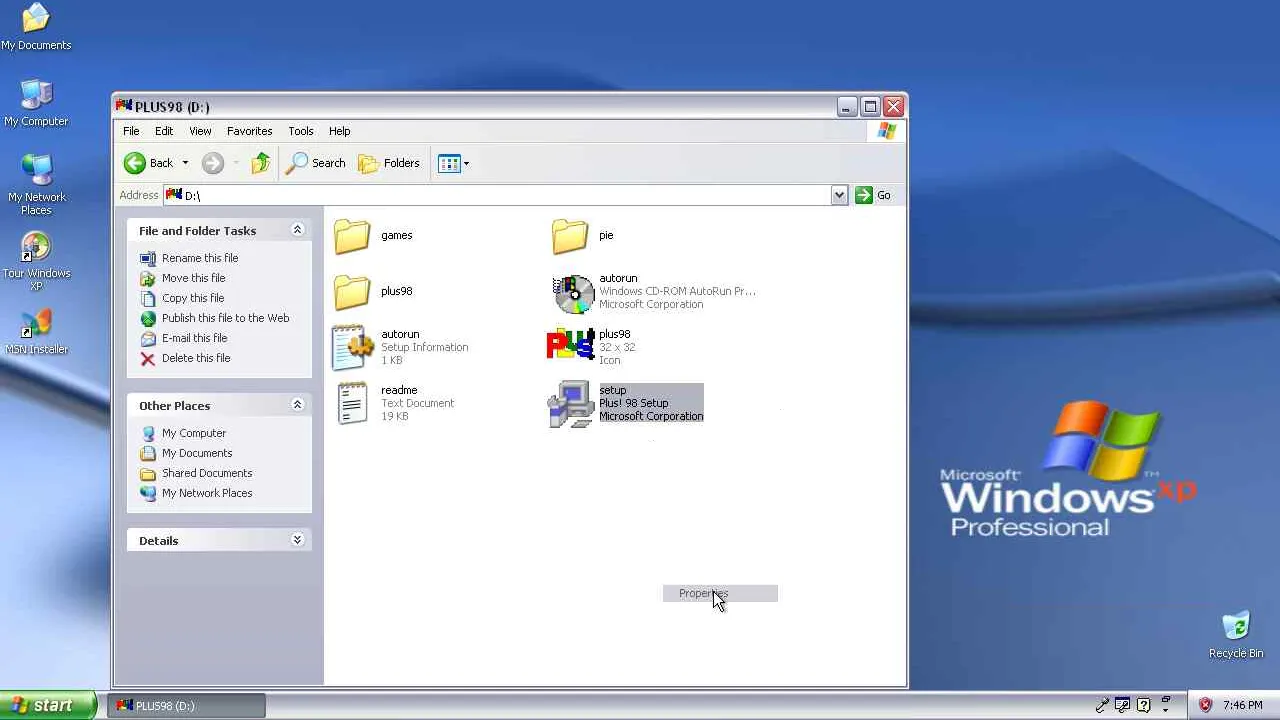This screenshot has width=1280, height=720.
Task: Open the Views dropdown arrow
Action: click(466, 163)
